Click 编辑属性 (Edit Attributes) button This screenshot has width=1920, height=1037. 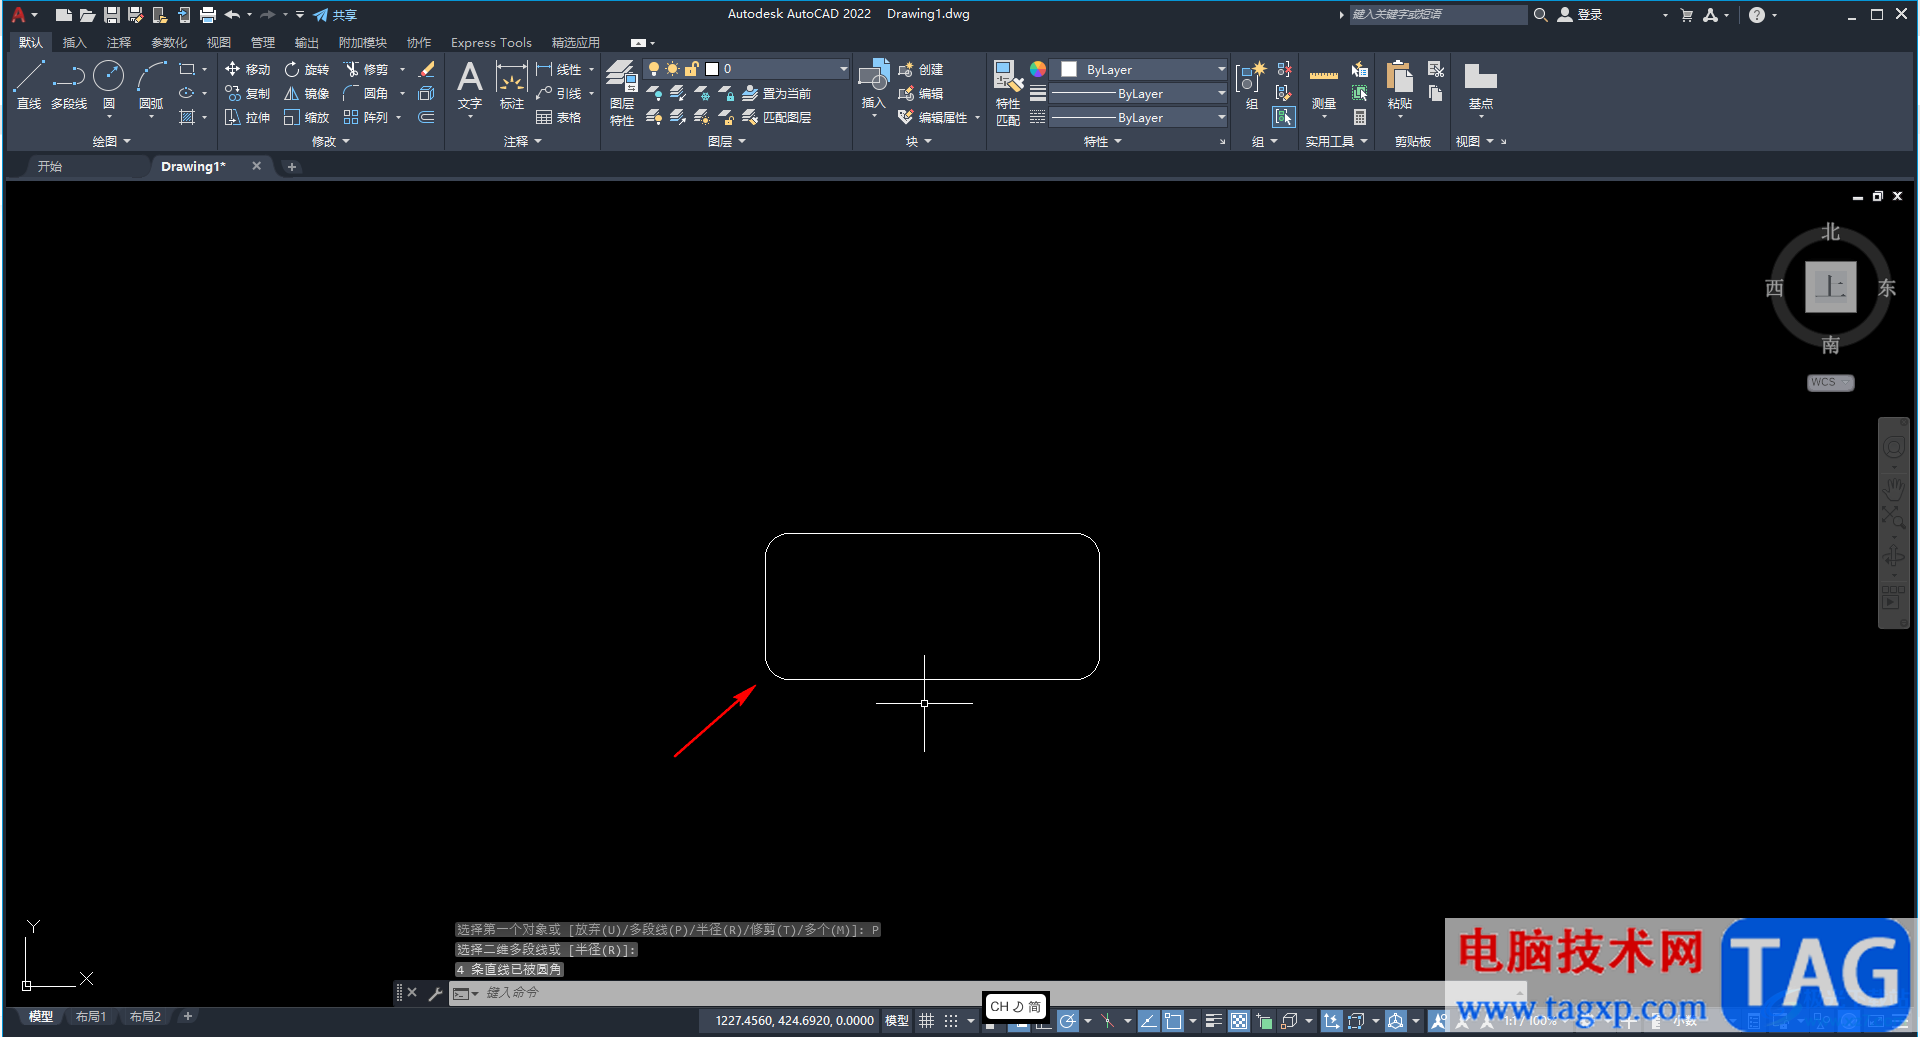click(933, 117)
